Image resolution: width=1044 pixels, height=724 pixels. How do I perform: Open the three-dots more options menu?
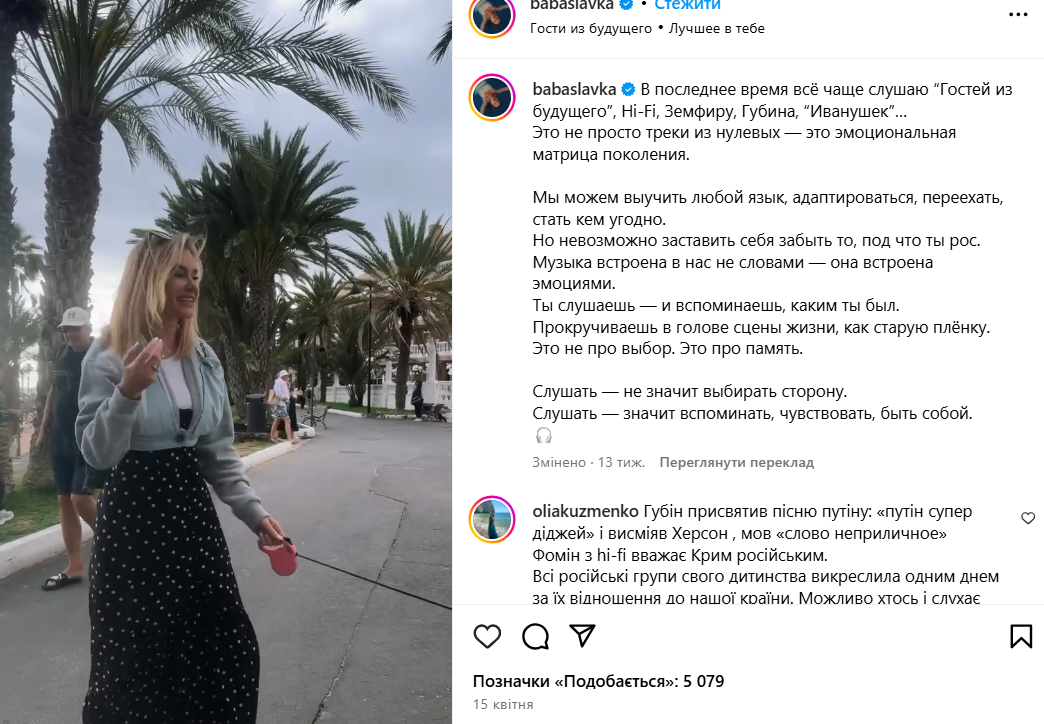tap(1018, 15)
